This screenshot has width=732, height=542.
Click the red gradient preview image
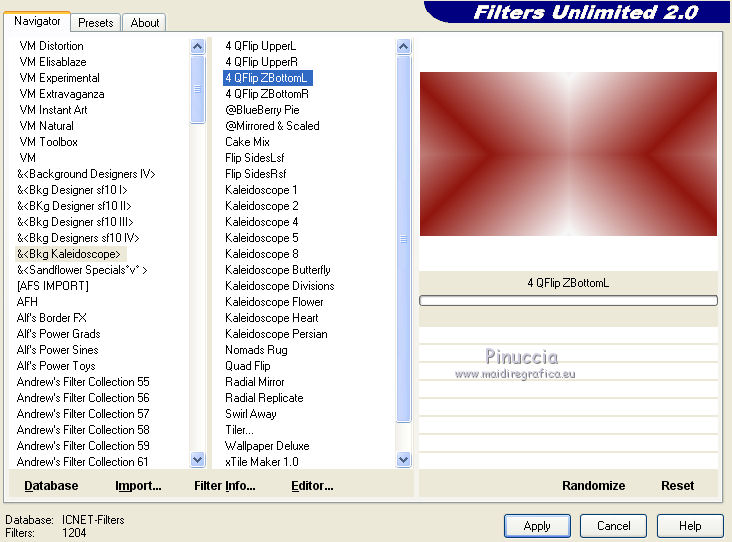click(568, 154)
